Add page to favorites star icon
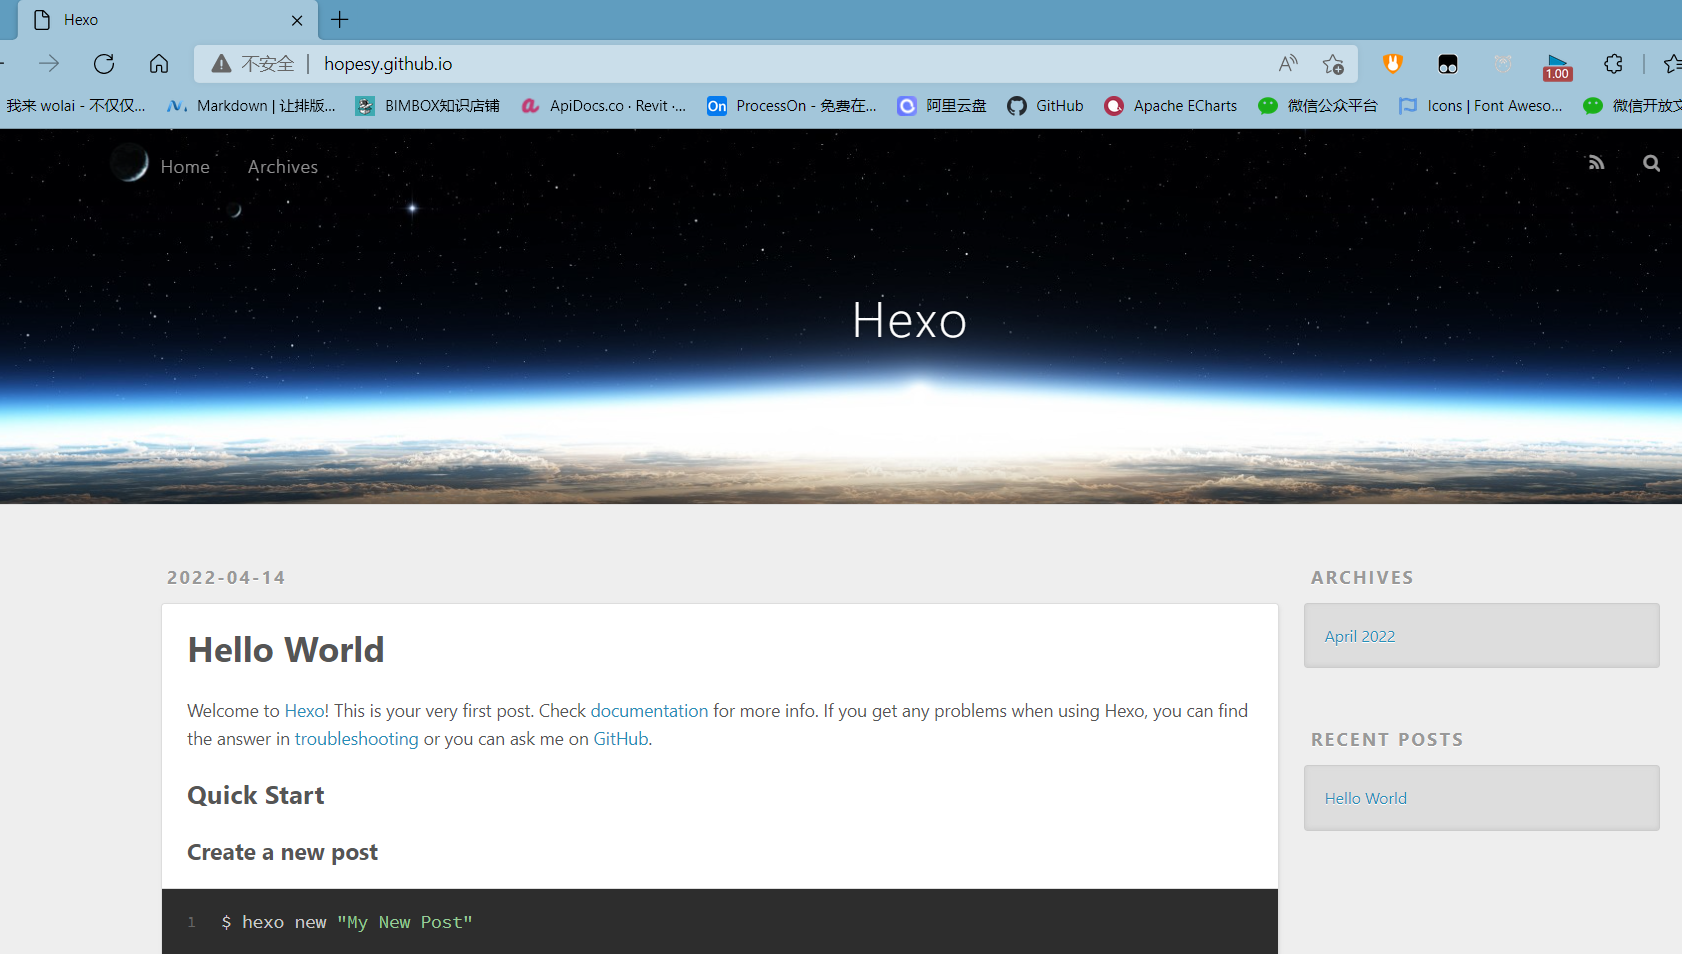The width and height of the screenshot is (1682, 954). pos(1333,64)
